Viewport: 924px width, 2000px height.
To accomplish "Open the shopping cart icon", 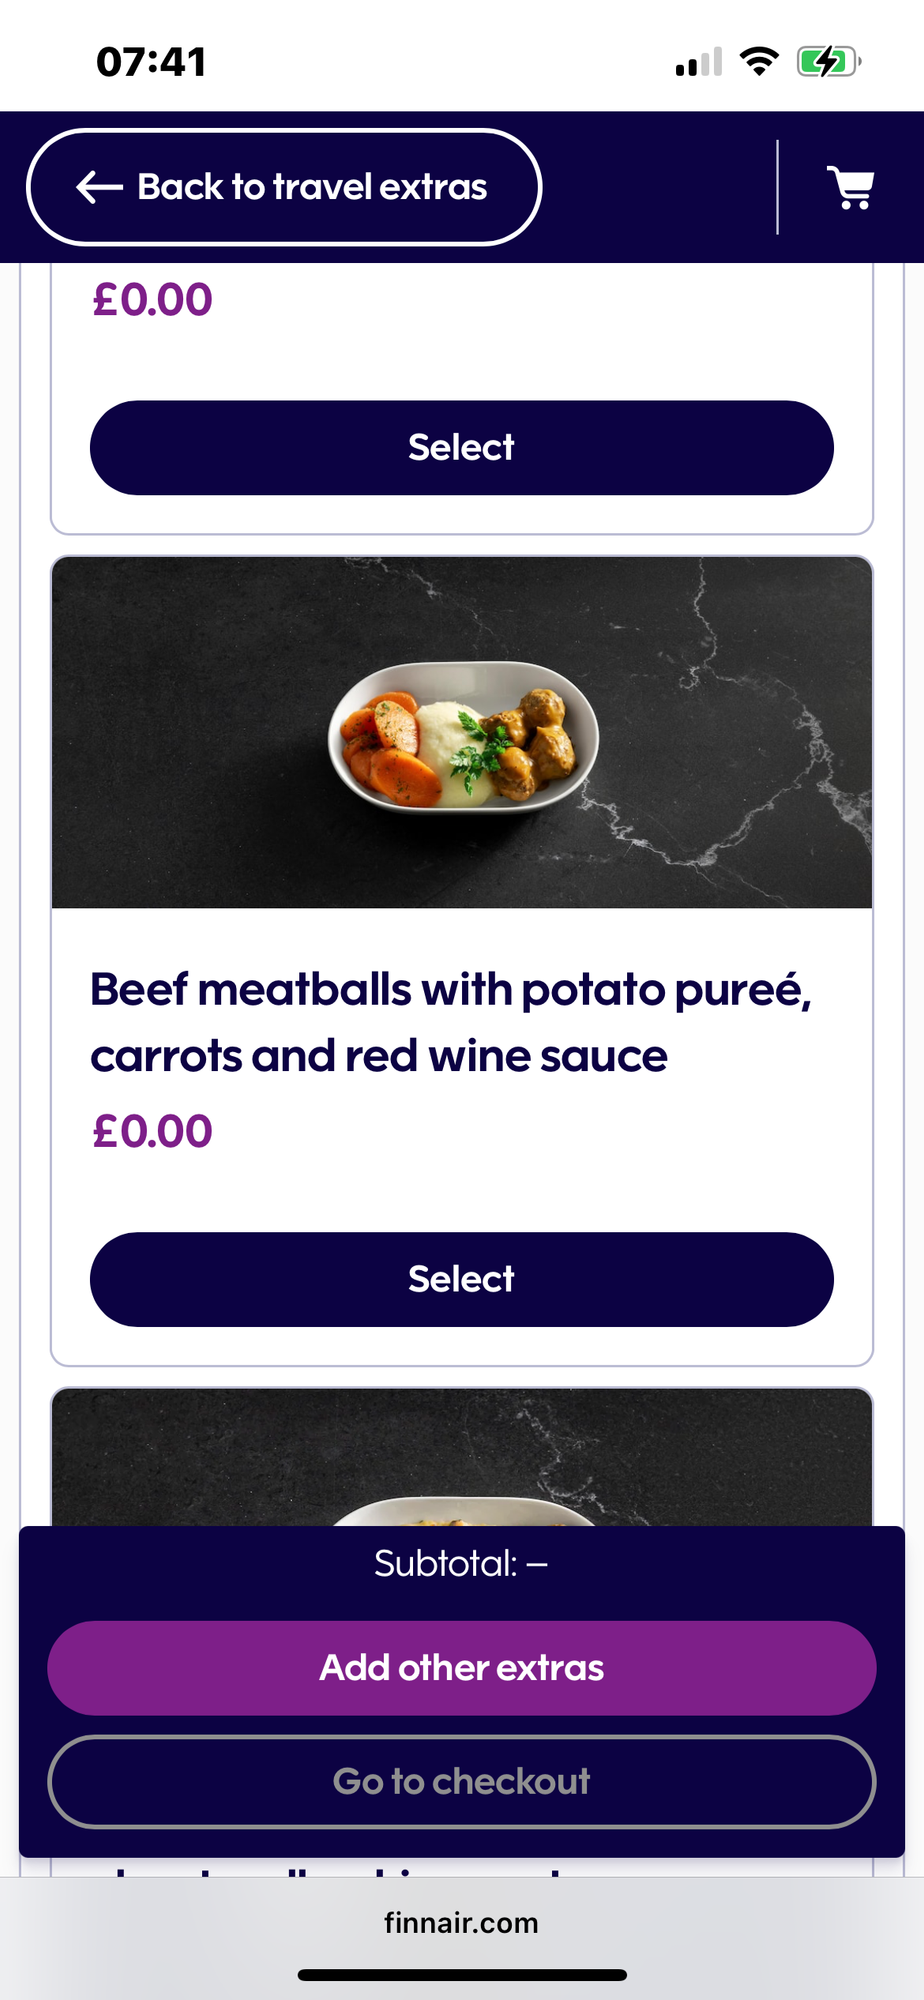I will [x=851, y=187].
